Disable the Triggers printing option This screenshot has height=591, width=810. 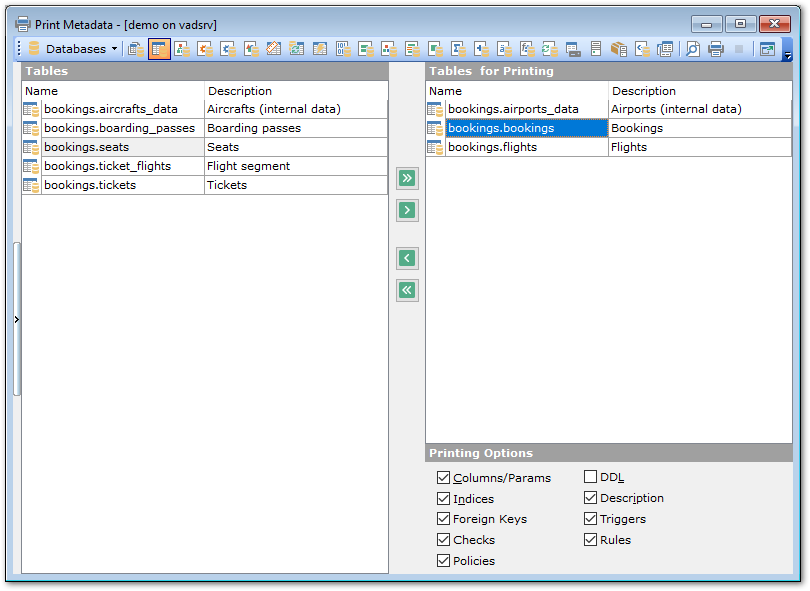click(590, 519)
